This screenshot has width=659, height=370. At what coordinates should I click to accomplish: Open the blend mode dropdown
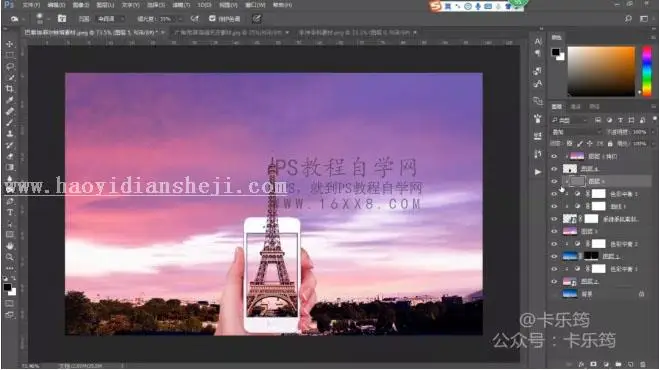[576, 132]
